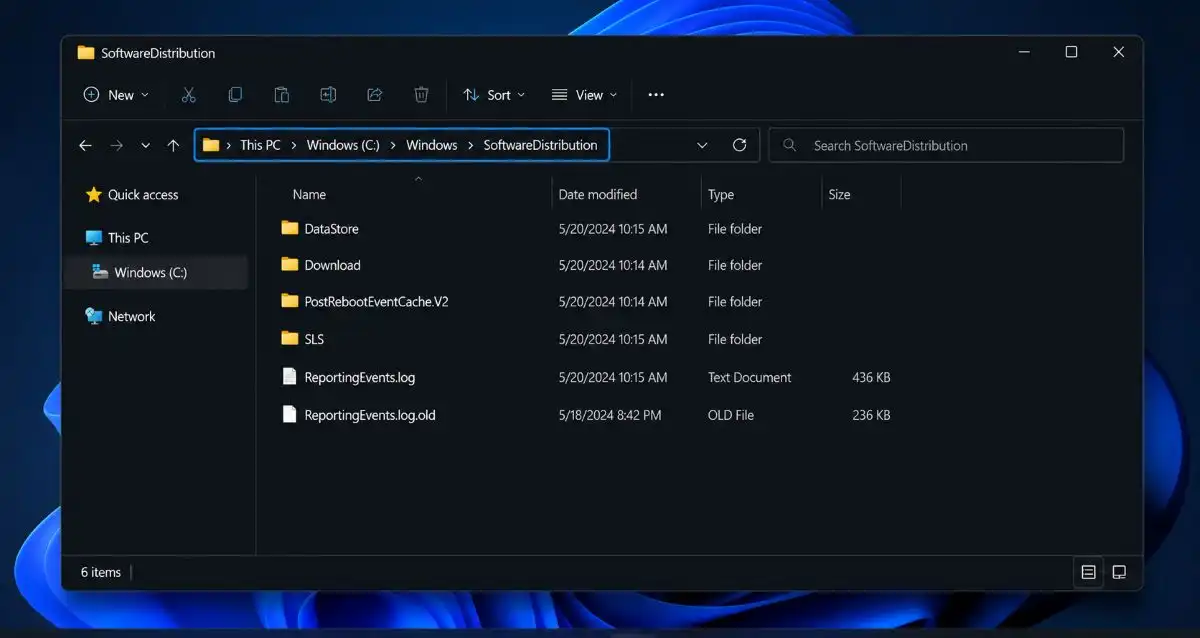The image size is (1200, 638).
Task: Click the folder icon in address bar
Action: [211, 145]
